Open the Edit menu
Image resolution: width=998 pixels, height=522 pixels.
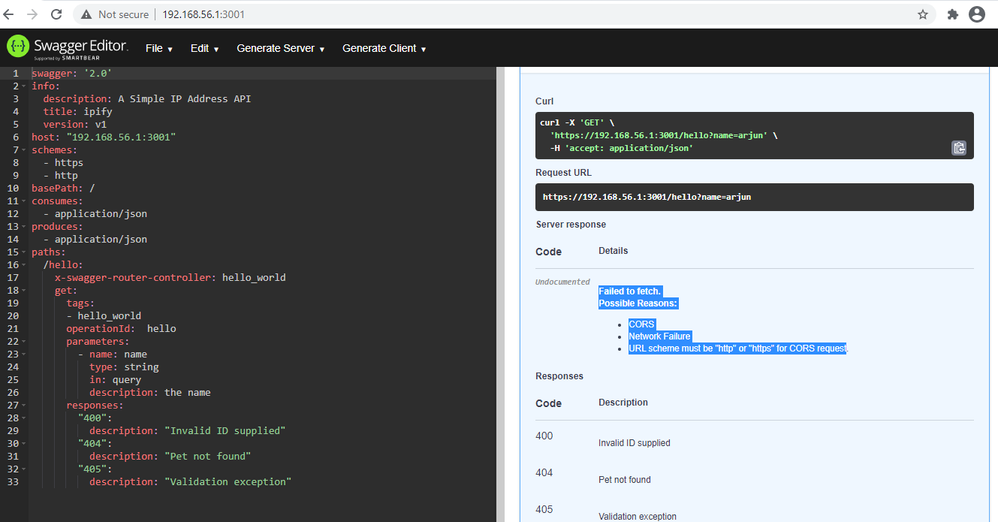coord(204,48)
